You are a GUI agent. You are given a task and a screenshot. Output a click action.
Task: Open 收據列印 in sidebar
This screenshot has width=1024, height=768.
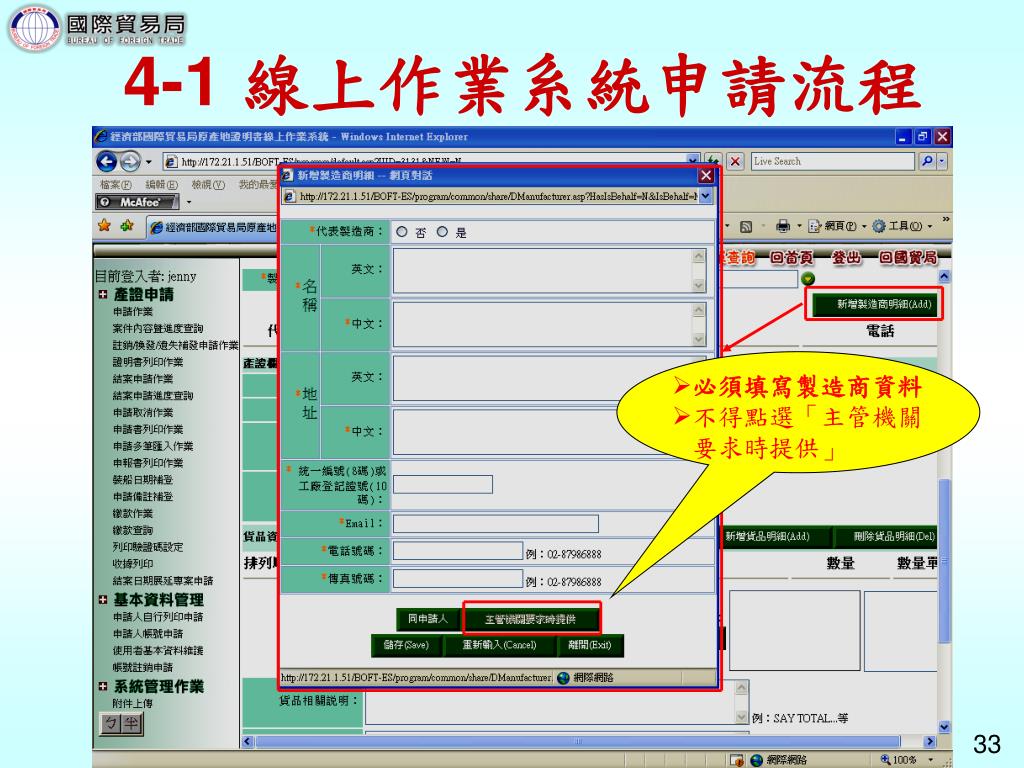coord(133,564)
